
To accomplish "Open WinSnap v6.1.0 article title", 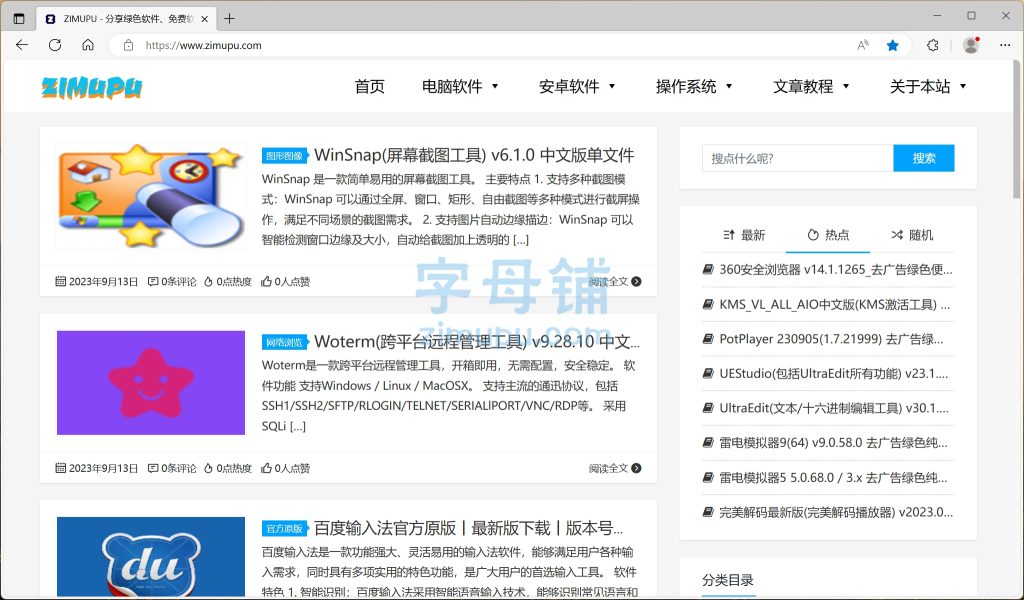I will [474, 155].
